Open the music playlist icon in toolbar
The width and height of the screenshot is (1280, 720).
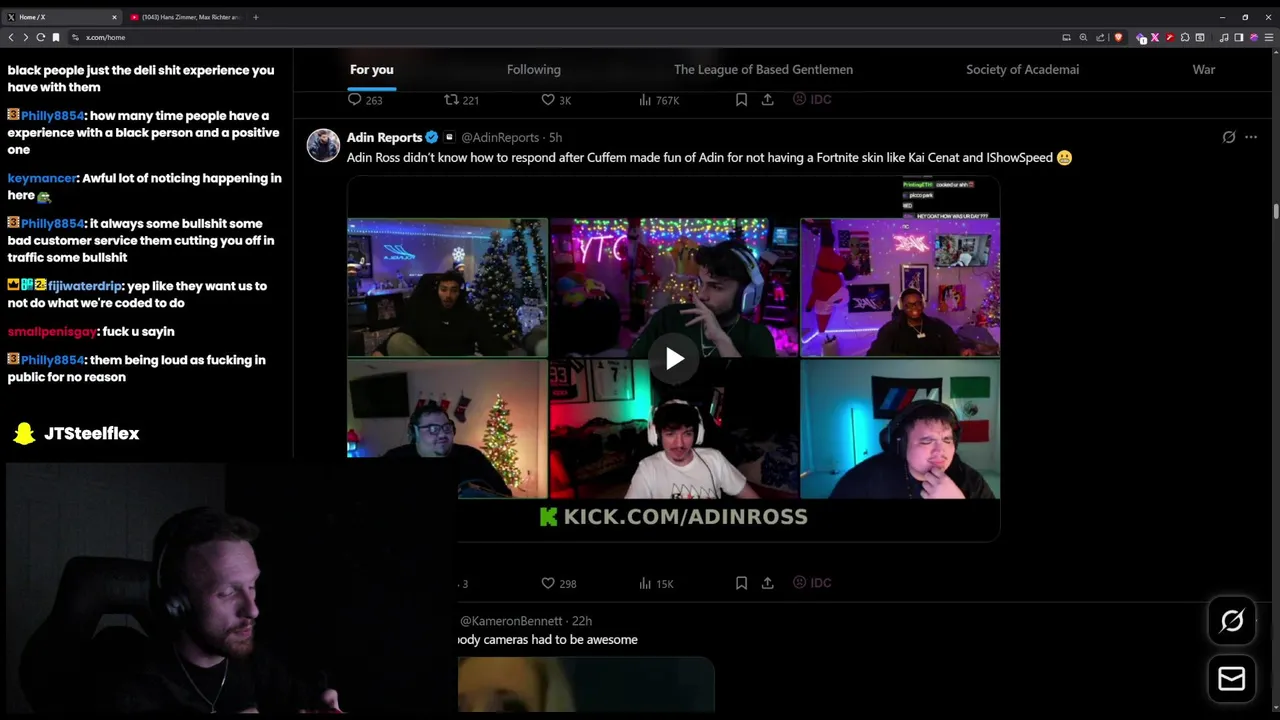(x=1224, y=37)
